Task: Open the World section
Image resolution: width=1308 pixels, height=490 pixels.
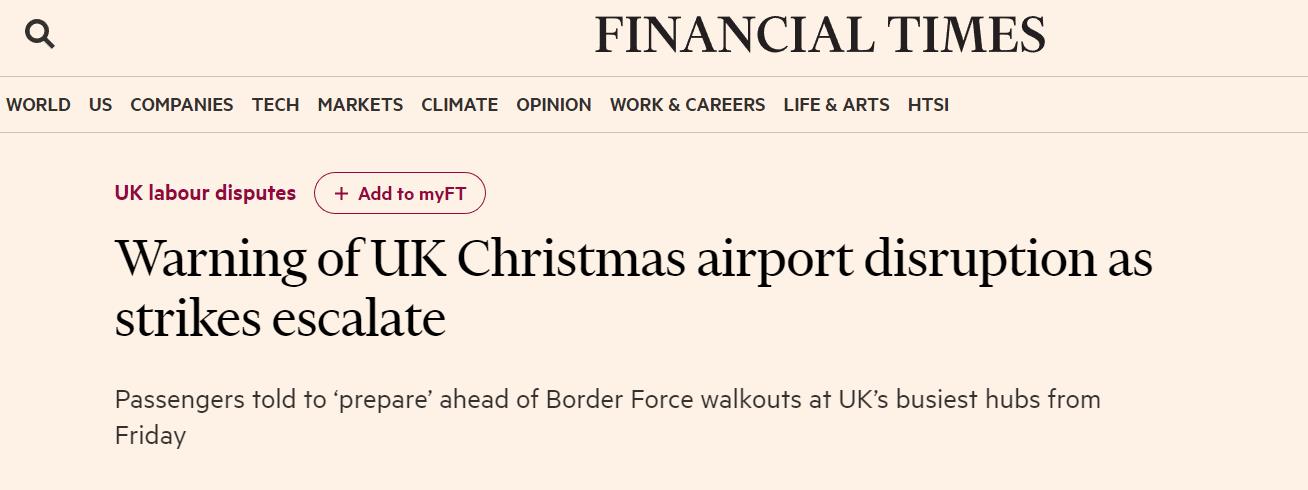Action: 38,105
